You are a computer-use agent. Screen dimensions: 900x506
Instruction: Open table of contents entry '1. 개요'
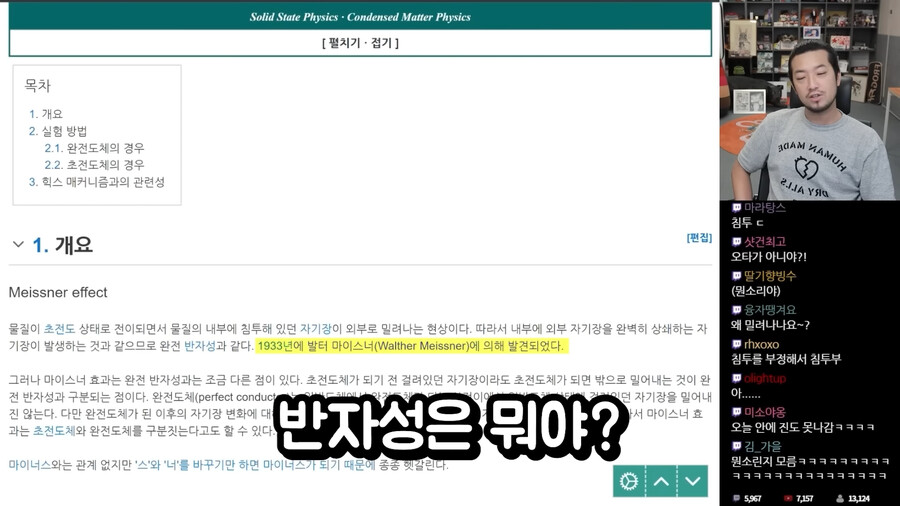46,114
